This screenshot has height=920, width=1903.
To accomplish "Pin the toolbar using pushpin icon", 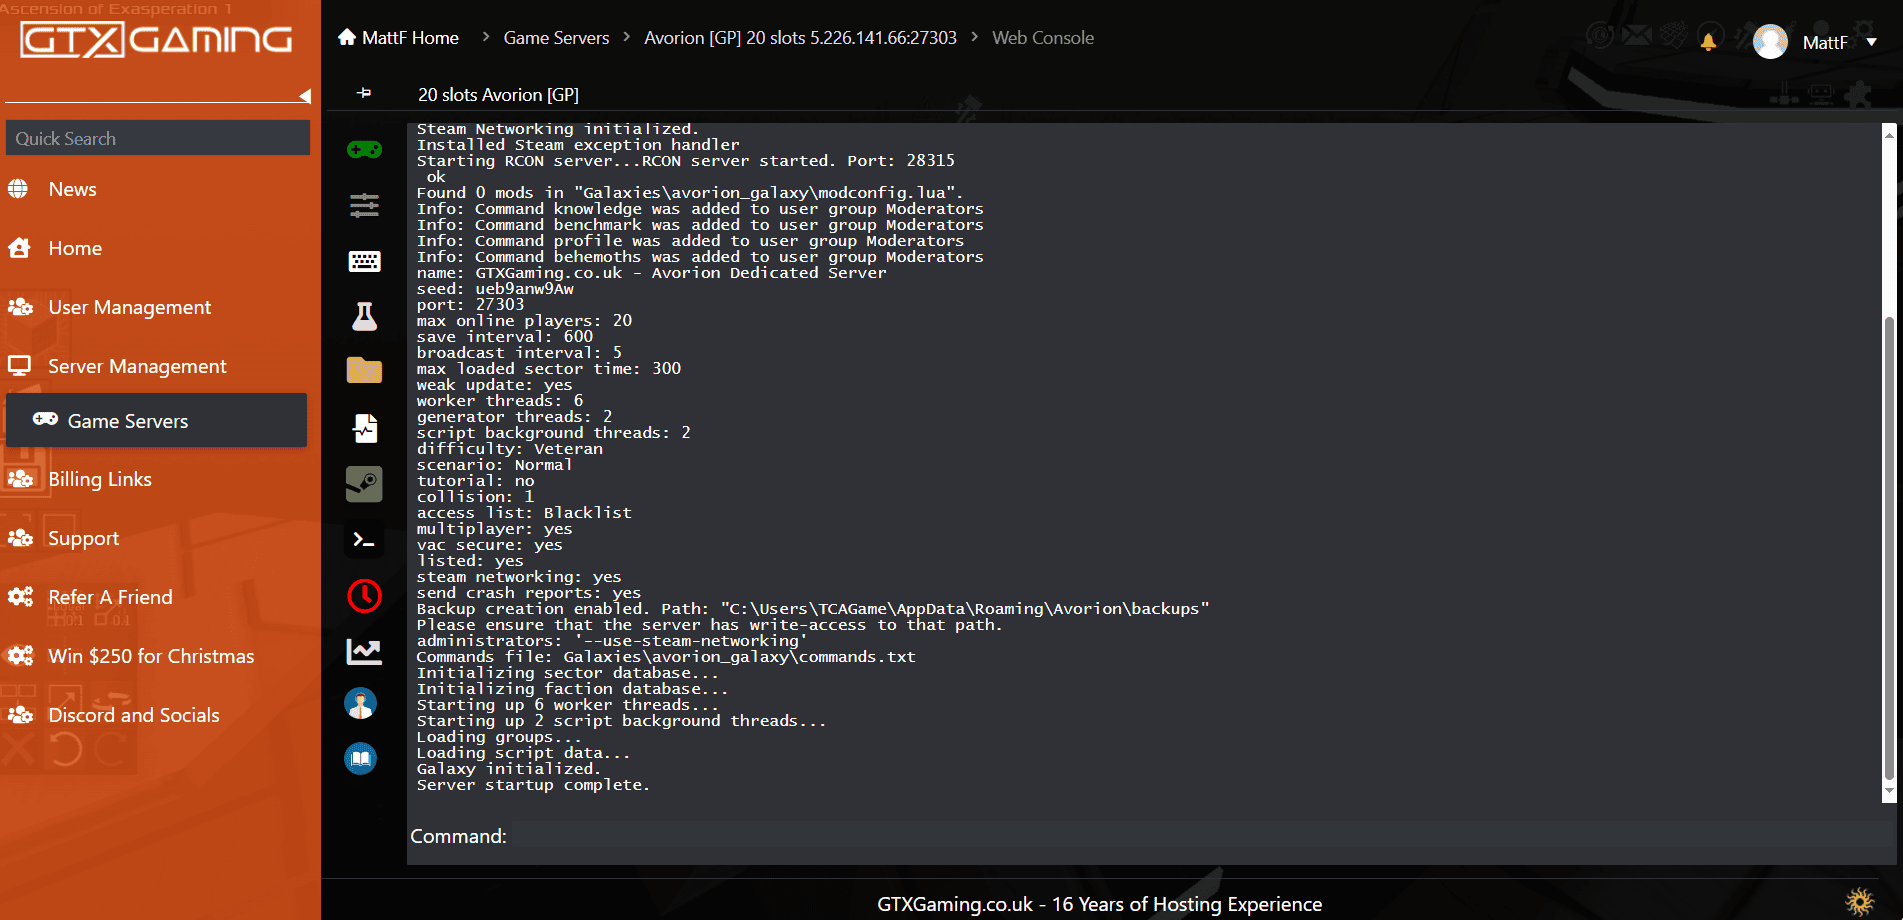I will [x=364, y=93].
